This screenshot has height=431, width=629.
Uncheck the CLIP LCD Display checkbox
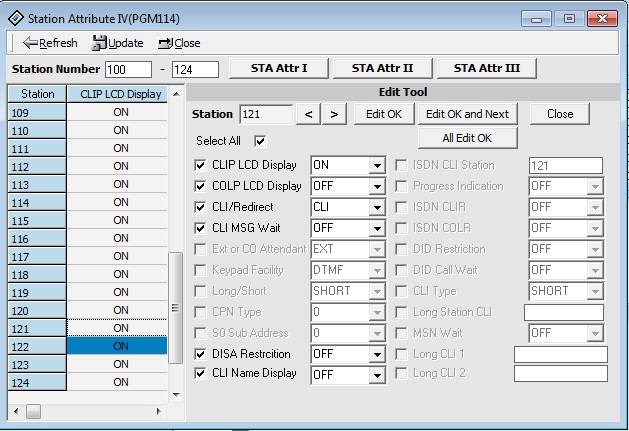pos(201,165)
